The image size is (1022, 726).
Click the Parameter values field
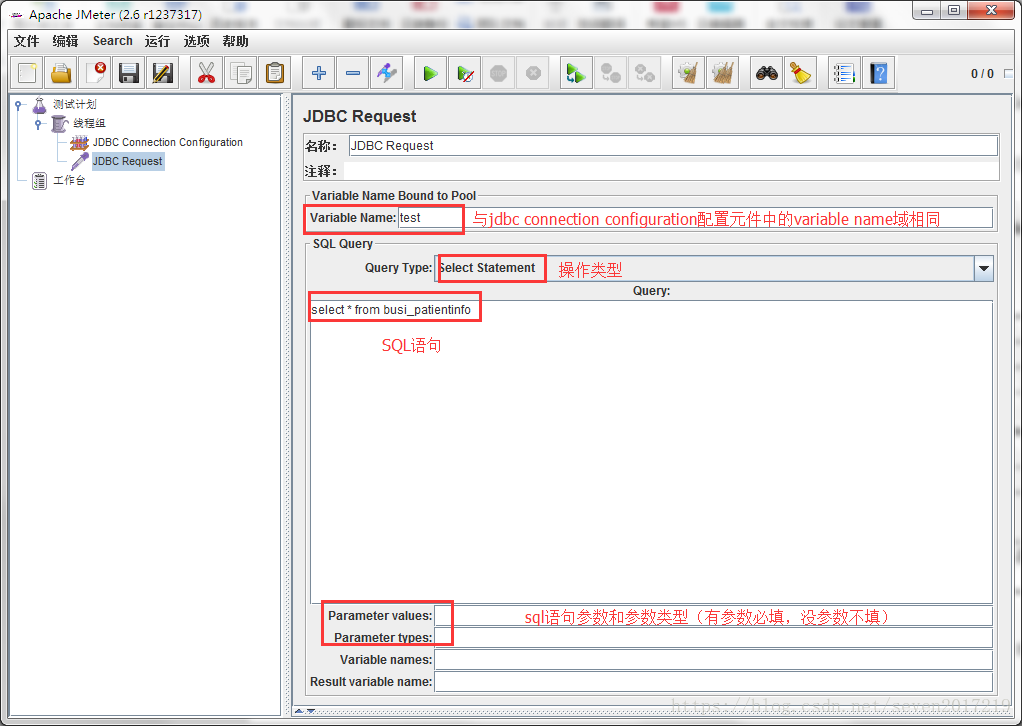tap(713, 615)
